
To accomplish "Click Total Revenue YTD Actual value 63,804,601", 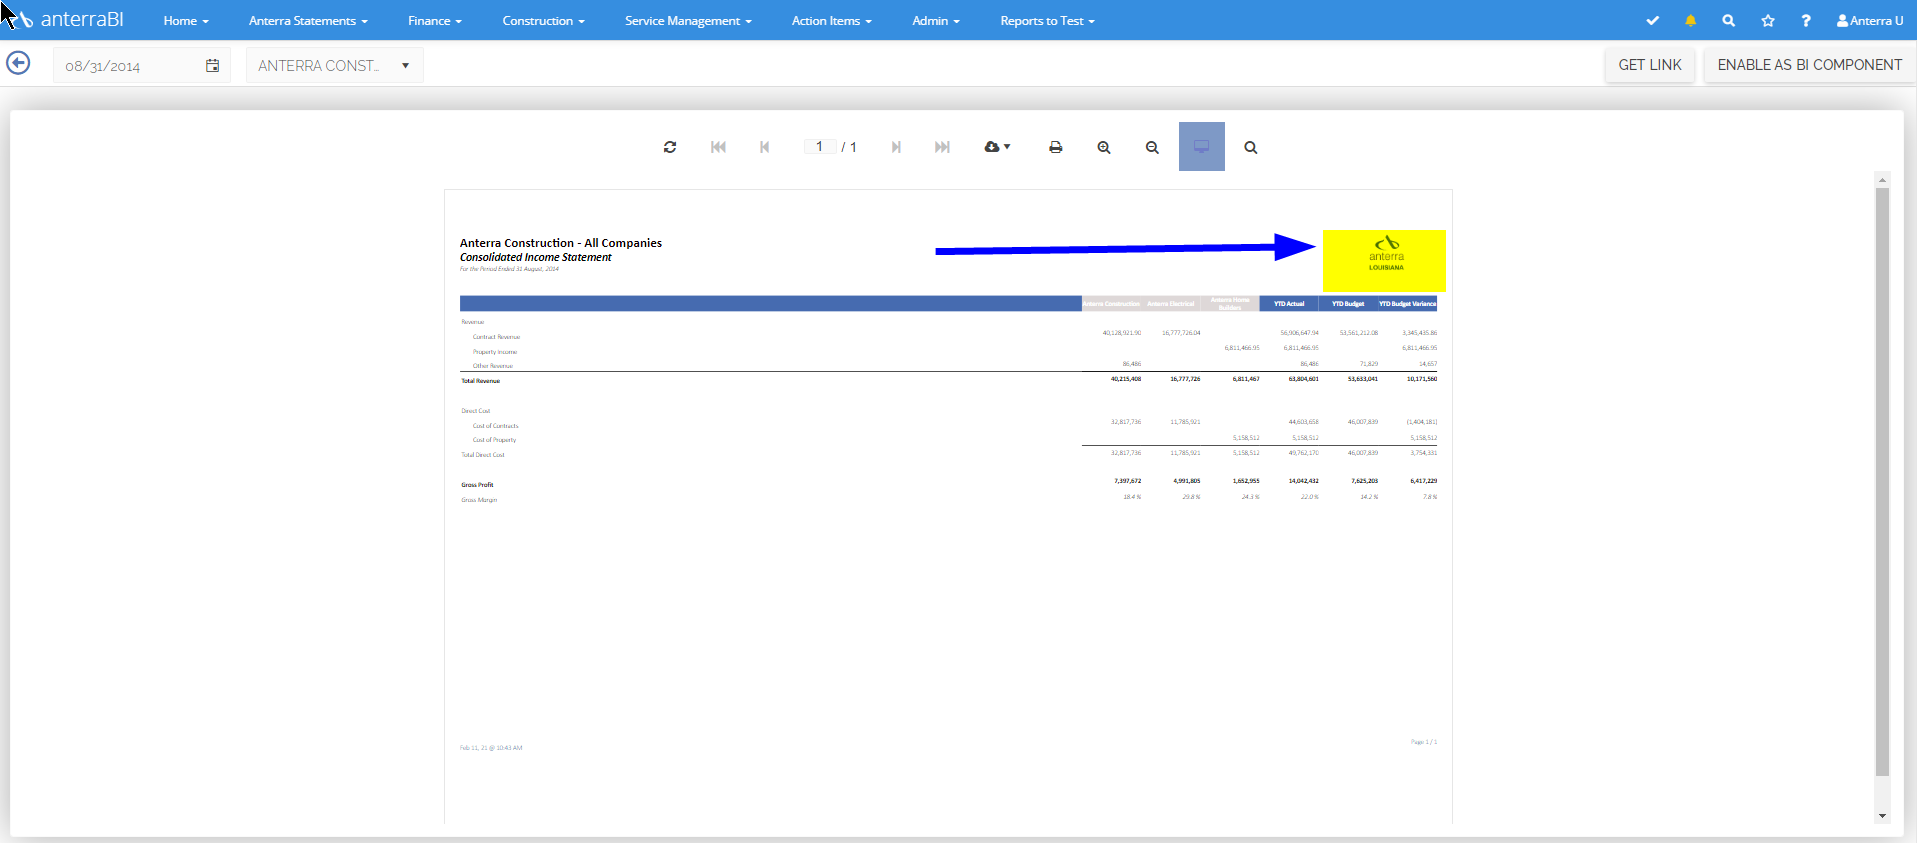I will [x=1303, y=379].
